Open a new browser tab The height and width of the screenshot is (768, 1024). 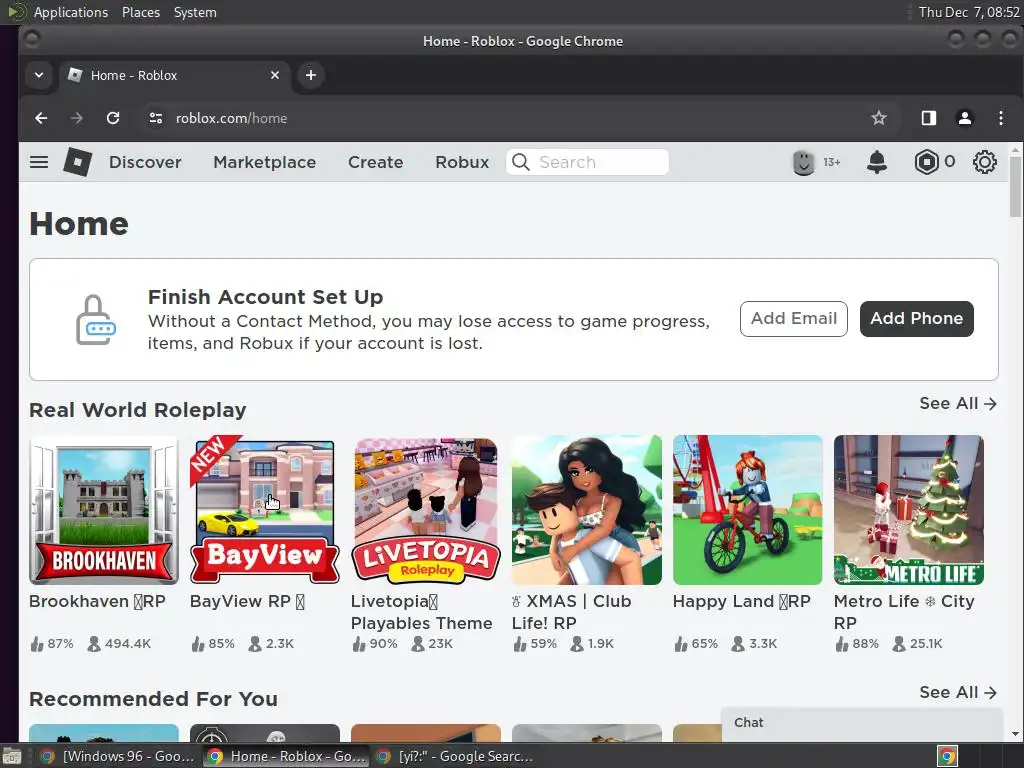point(311,75)
